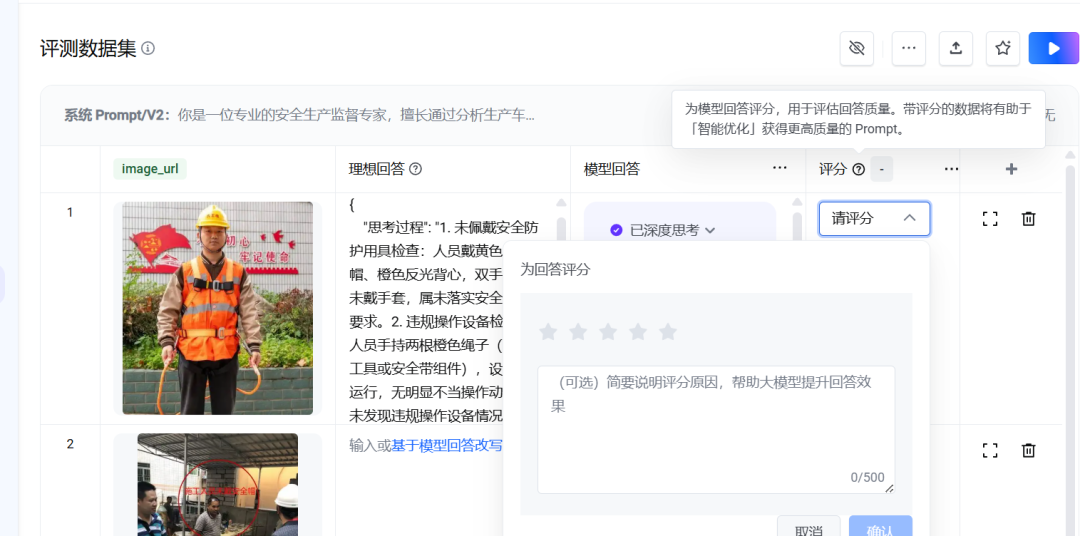Click the hidden-eye visibility icon in toolbar
1080x536 pixels.
click(x=857, y=48)
